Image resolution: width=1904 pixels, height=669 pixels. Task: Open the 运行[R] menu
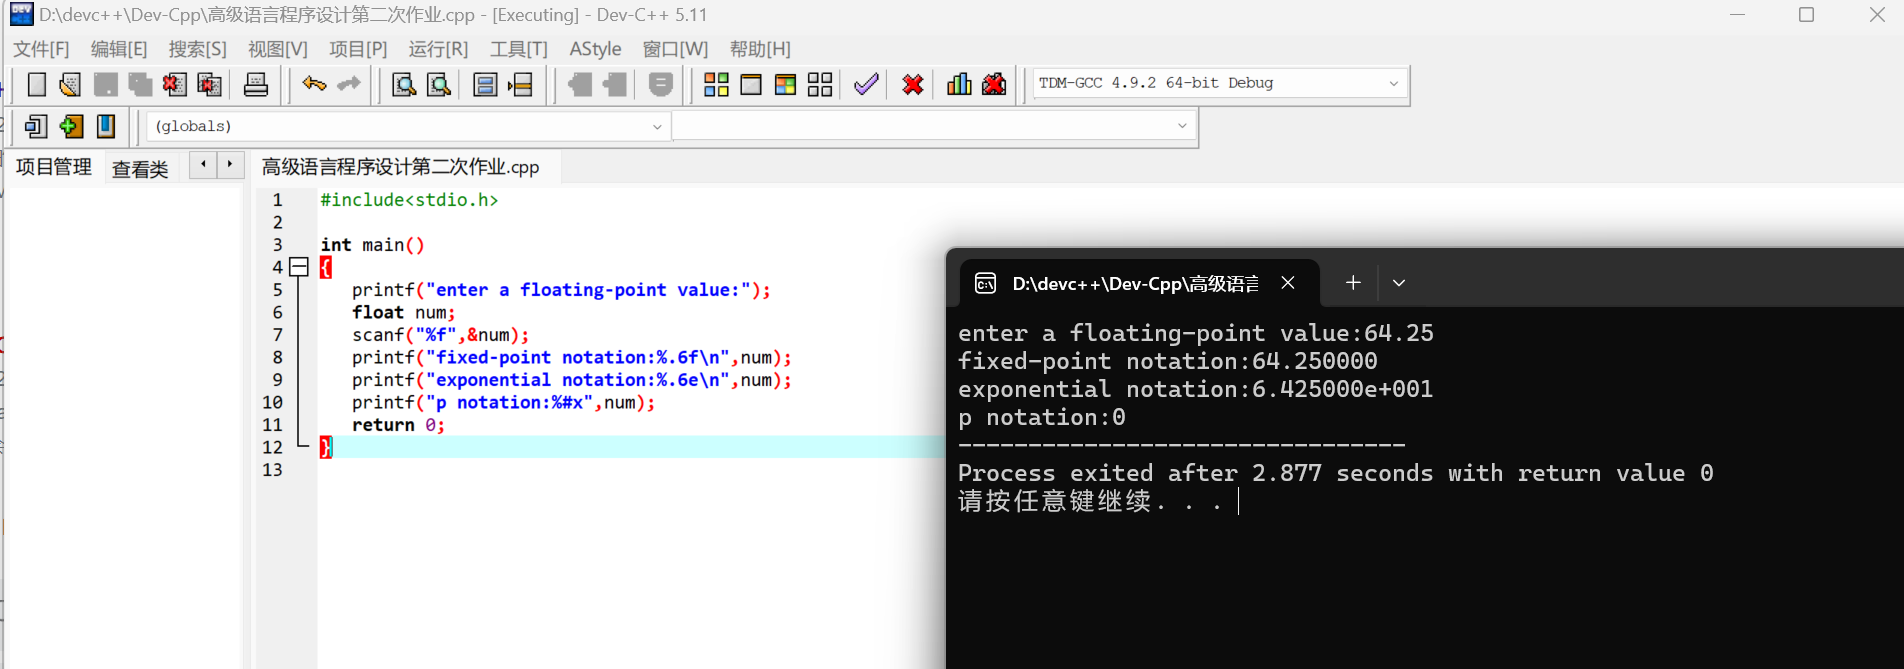pyautogui.click(x=438, y=49)
